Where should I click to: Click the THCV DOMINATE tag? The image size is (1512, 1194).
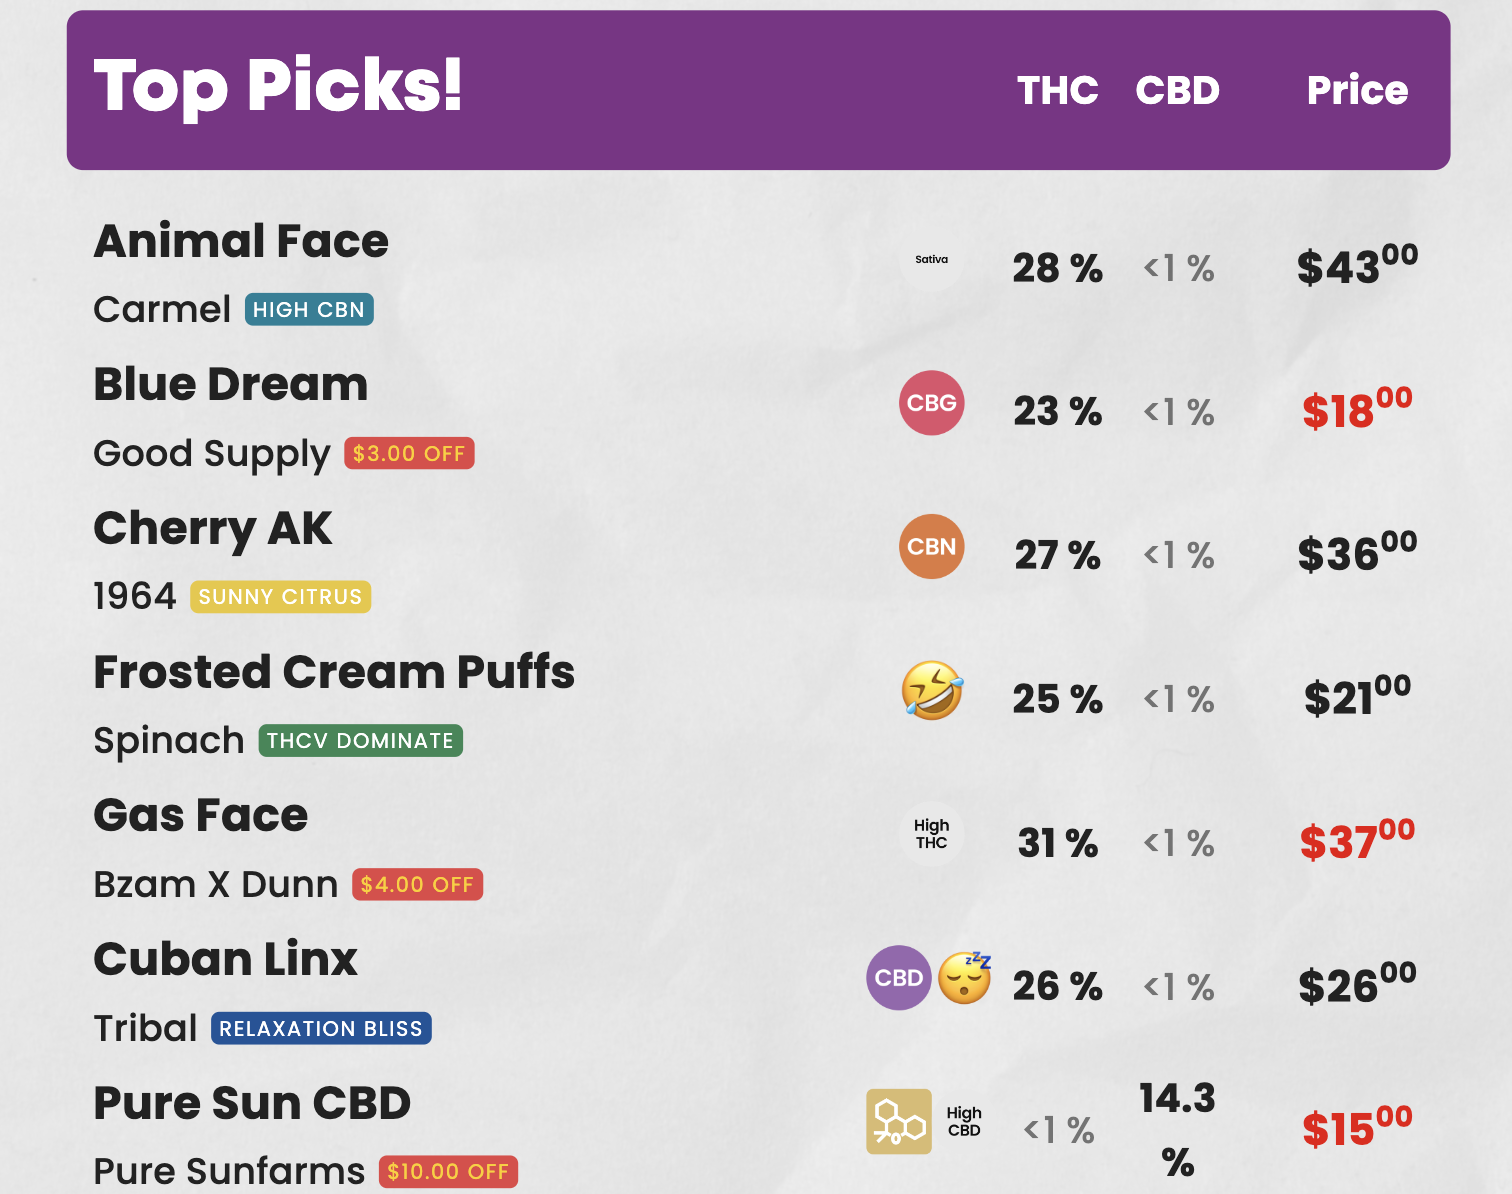360,741
